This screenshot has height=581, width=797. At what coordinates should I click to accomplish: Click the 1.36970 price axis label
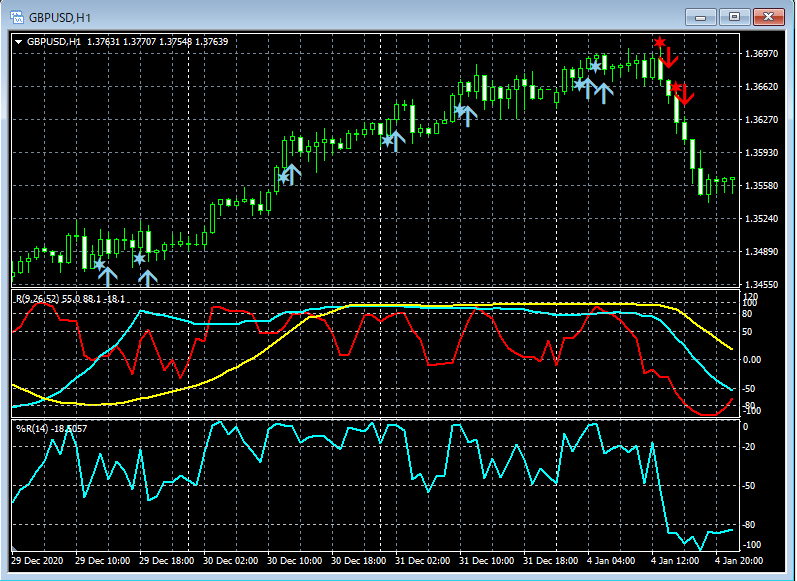click(761, 53)
